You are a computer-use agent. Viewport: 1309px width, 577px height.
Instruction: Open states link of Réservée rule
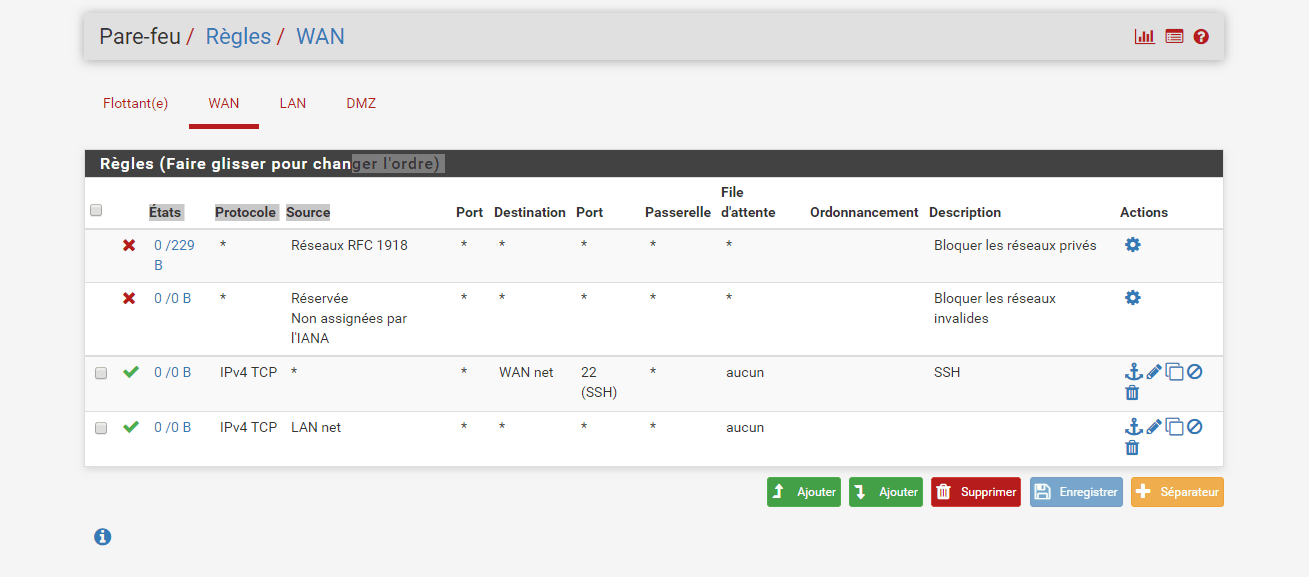tap(172, 298)
